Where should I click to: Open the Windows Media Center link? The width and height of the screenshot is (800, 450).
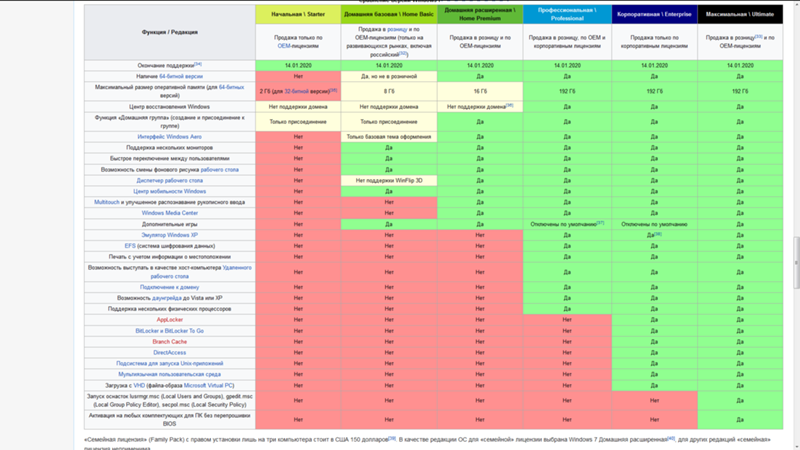point(169,213)
